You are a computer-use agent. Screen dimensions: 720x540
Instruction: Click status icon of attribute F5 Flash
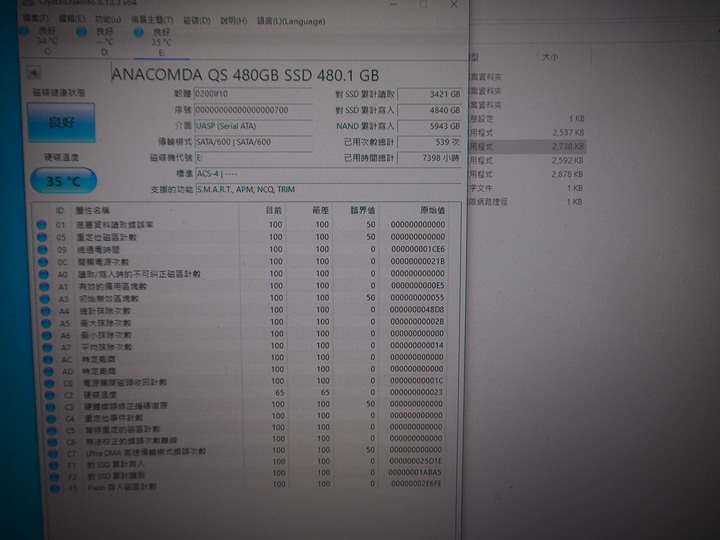coord(55,489)
